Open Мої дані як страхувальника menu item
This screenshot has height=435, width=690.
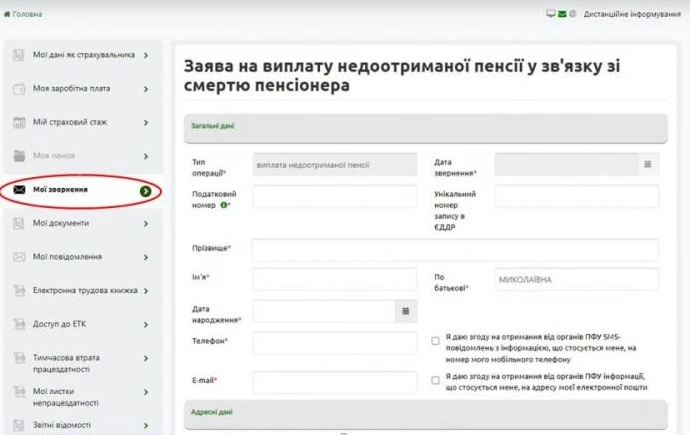tap(83, 55)
